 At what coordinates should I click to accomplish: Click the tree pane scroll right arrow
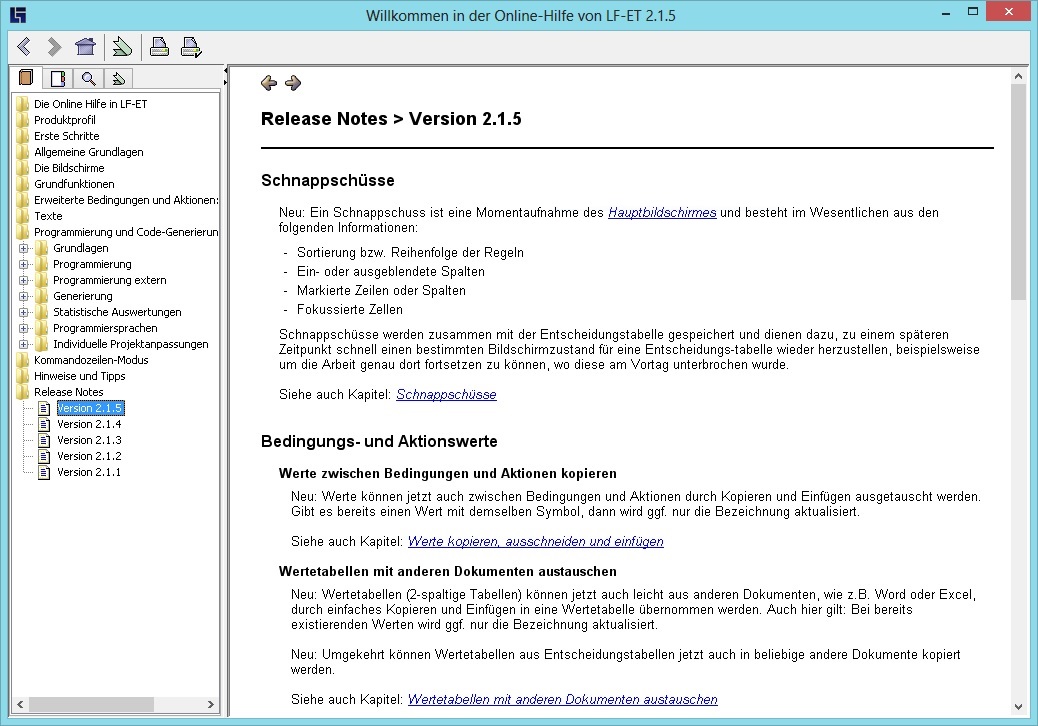click(x=211, y=704)
